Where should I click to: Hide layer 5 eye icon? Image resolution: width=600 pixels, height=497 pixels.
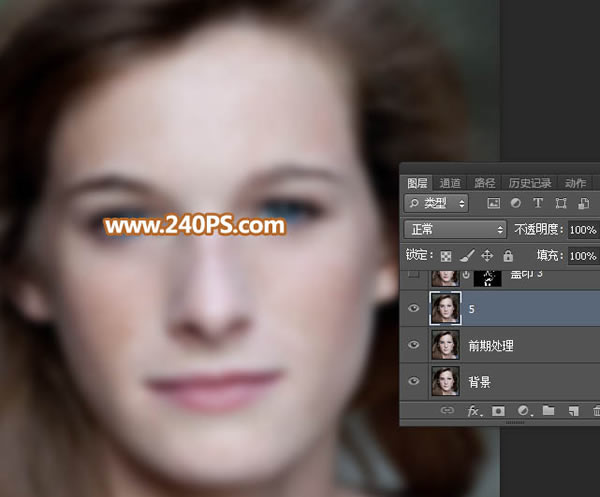(x=414, y=308)
